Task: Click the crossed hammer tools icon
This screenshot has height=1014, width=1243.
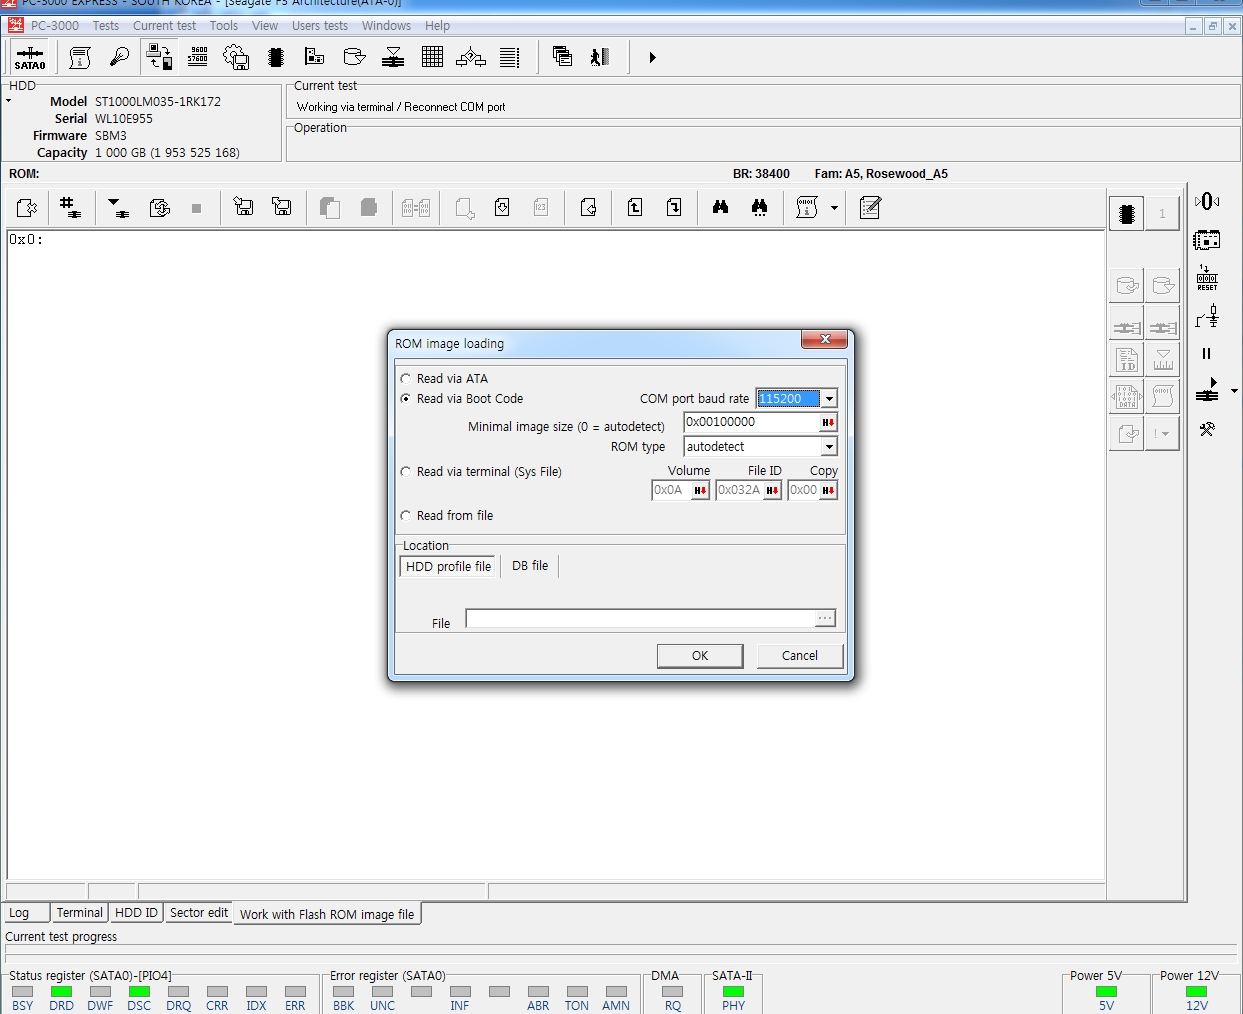Action: click(x=1207, y=429)
